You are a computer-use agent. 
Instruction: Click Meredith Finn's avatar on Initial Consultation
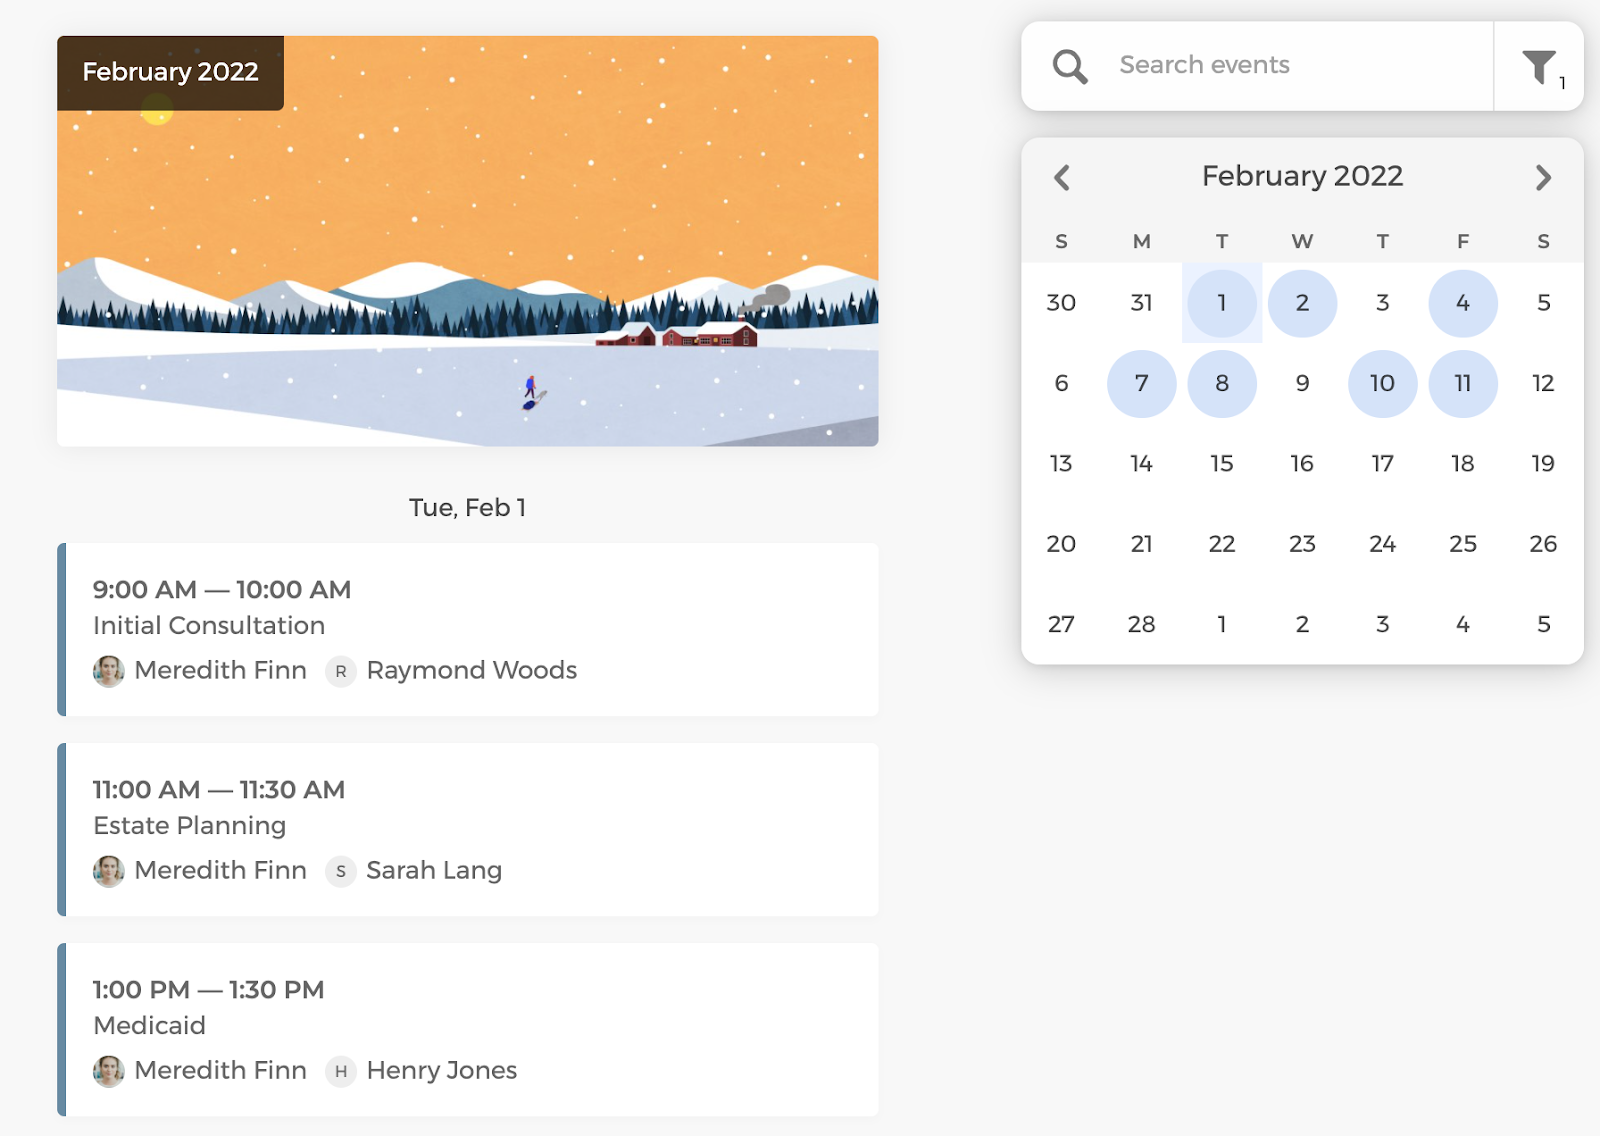tap(108, 670)
